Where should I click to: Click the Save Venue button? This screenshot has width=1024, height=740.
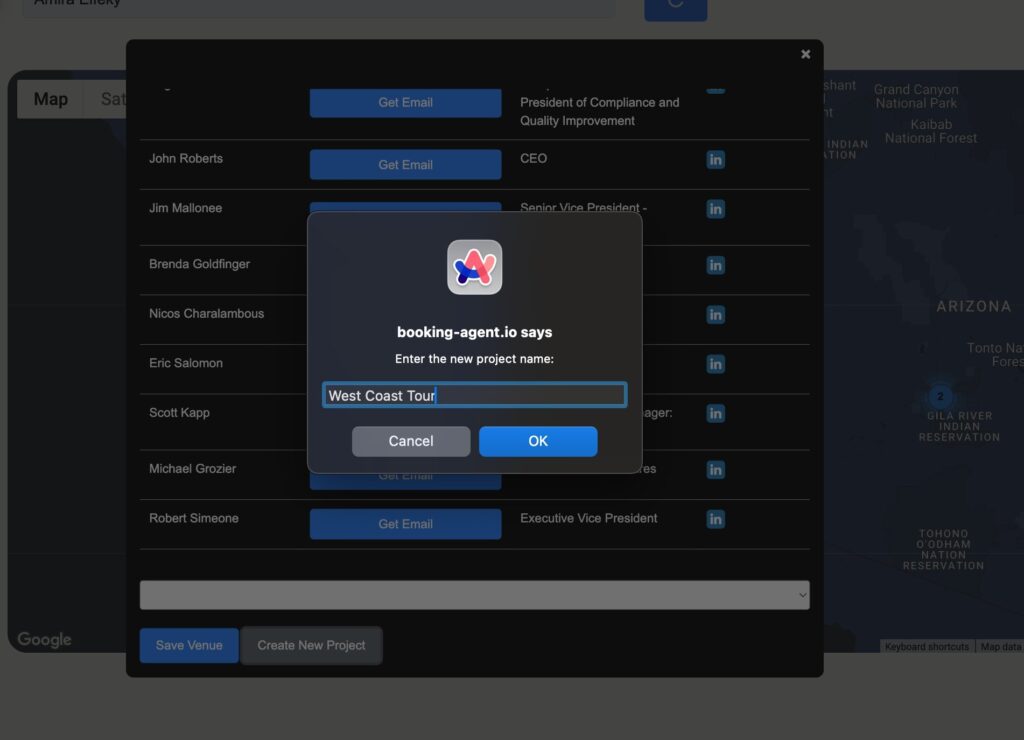188,645
